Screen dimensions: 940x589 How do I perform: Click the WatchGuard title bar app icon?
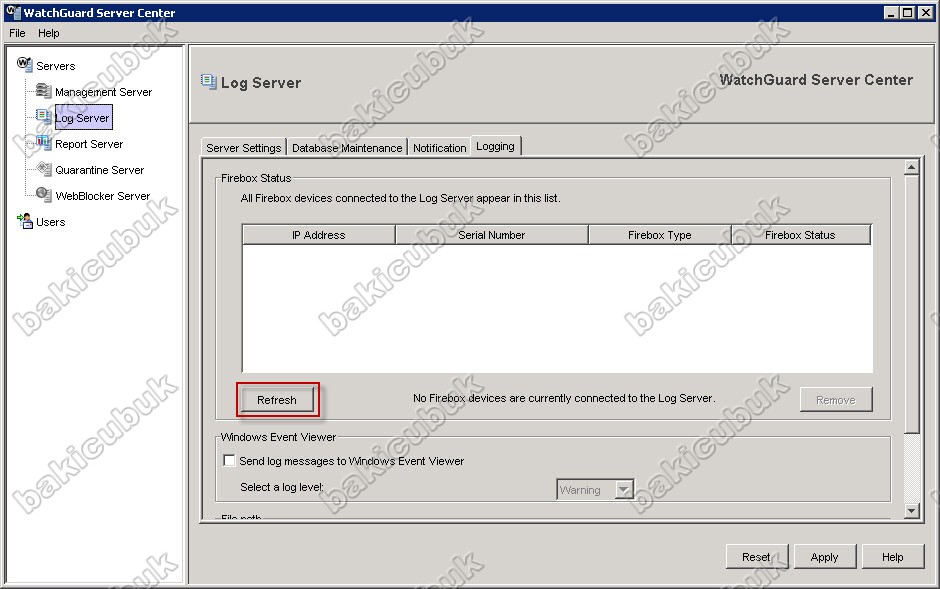click(13, 12)
